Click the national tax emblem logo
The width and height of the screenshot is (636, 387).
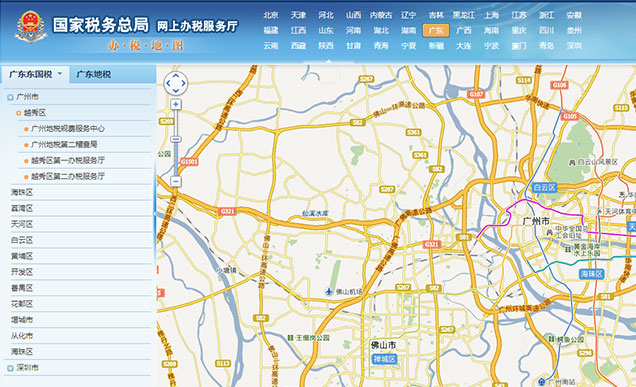(31, 27)
